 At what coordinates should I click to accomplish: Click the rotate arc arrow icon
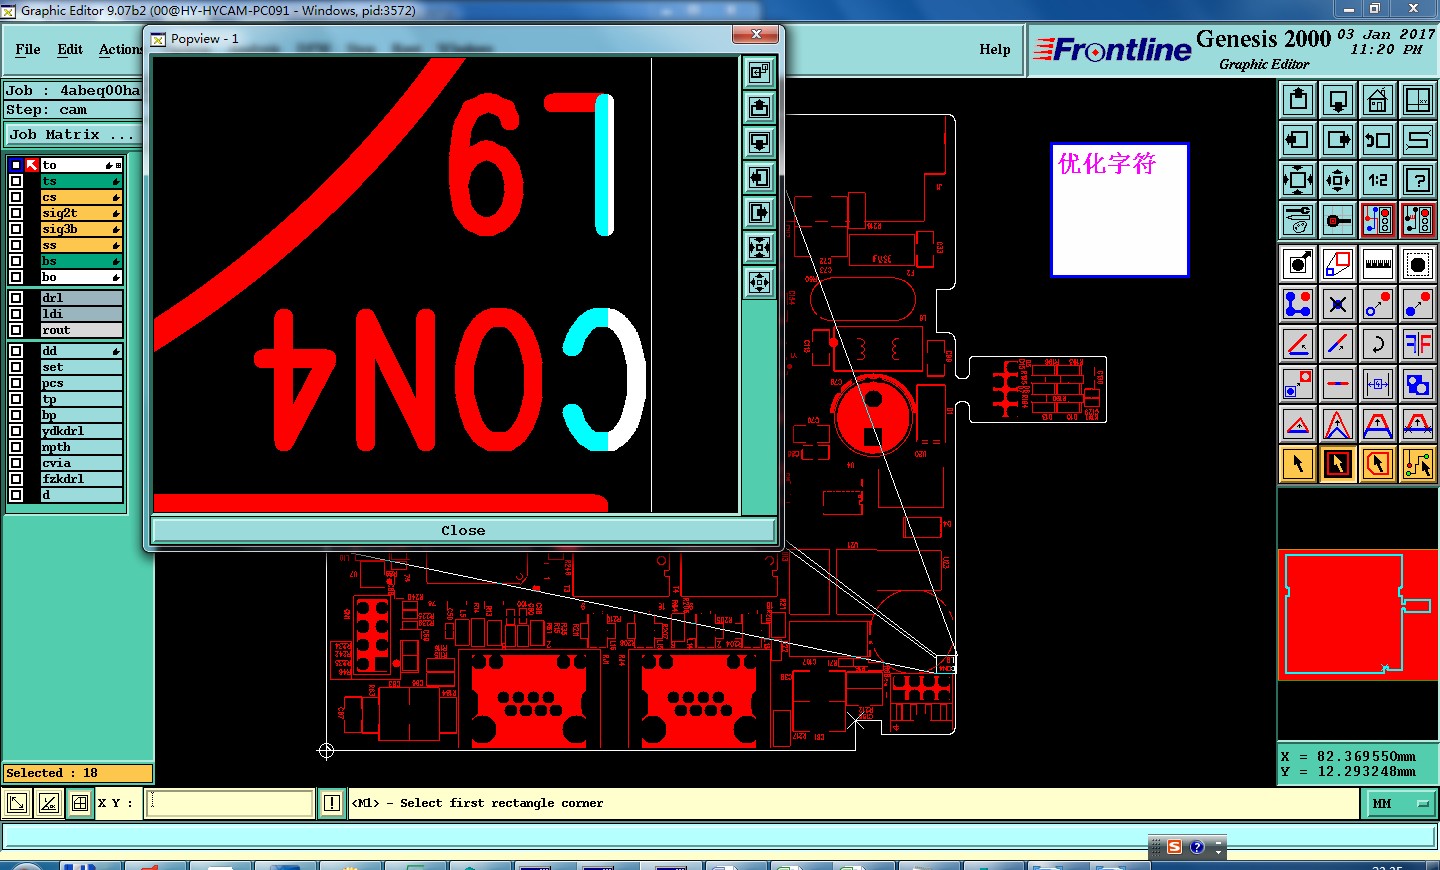(x=1378, y=344)
